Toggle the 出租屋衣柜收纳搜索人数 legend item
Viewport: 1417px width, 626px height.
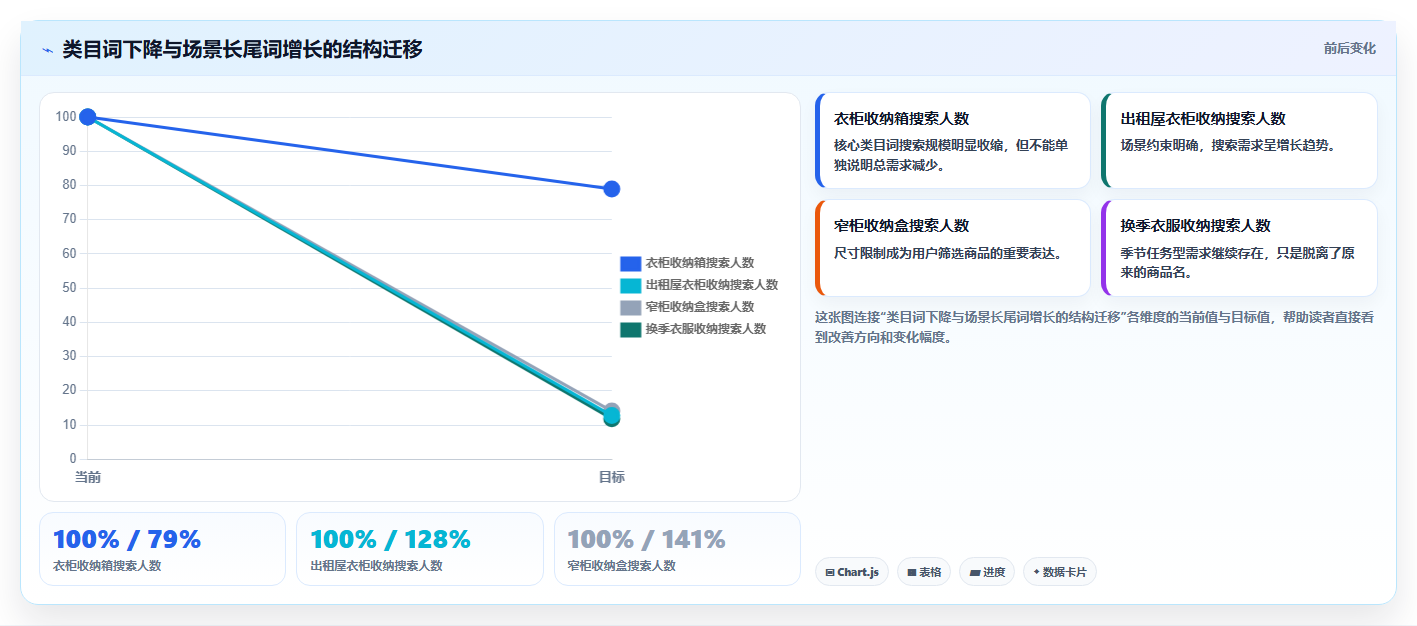coord(699,285)
